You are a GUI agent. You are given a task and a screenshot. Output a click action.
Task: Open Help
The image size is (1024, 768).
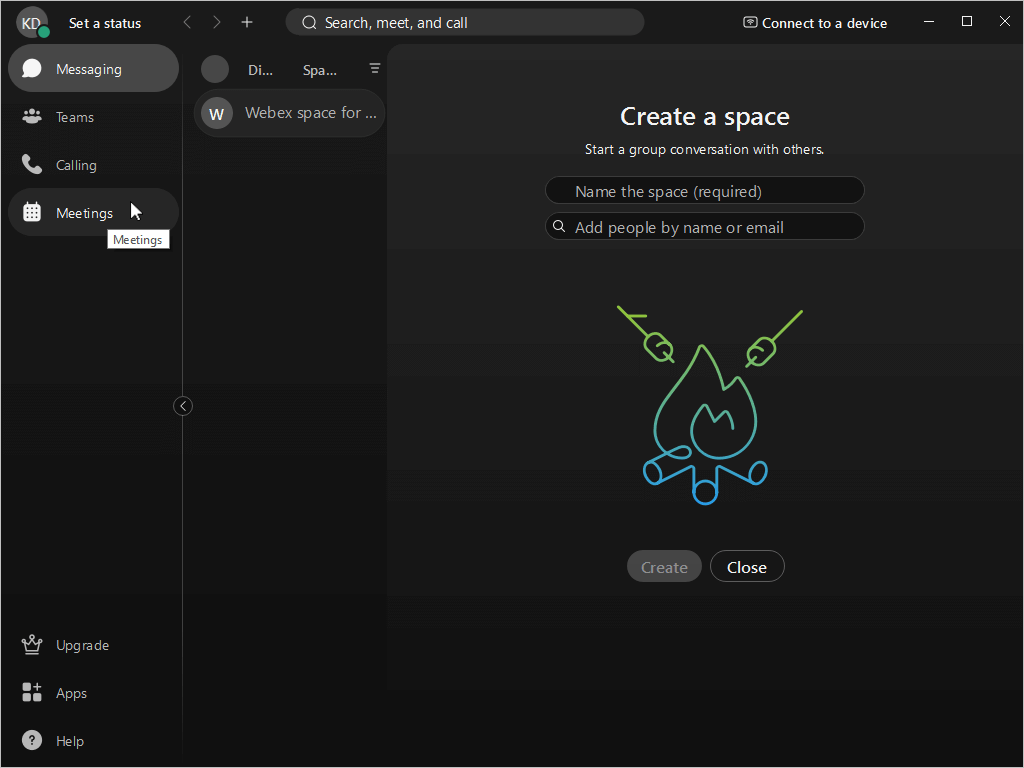click(93, 741)
